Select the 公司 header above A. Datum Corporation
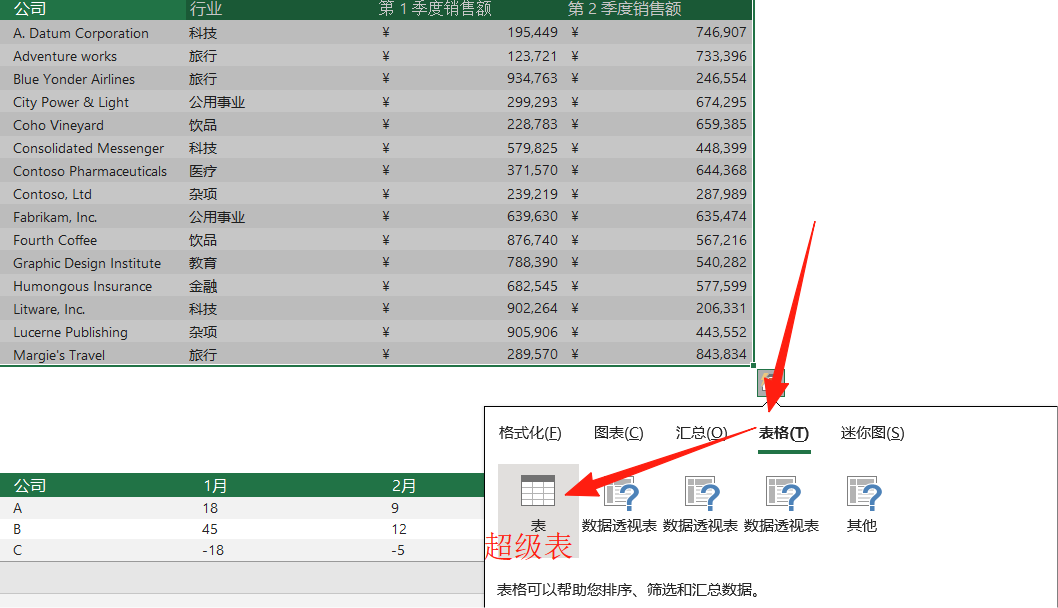 point(30,9)
